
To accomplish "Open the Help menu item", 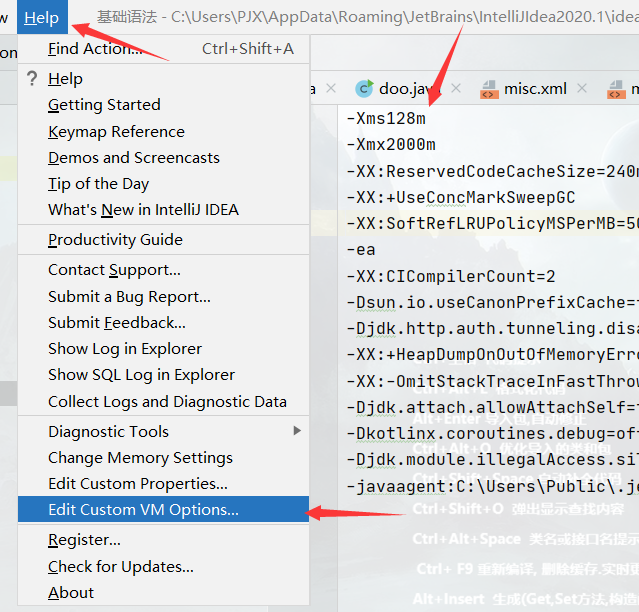I will click(x=163, y=79).
